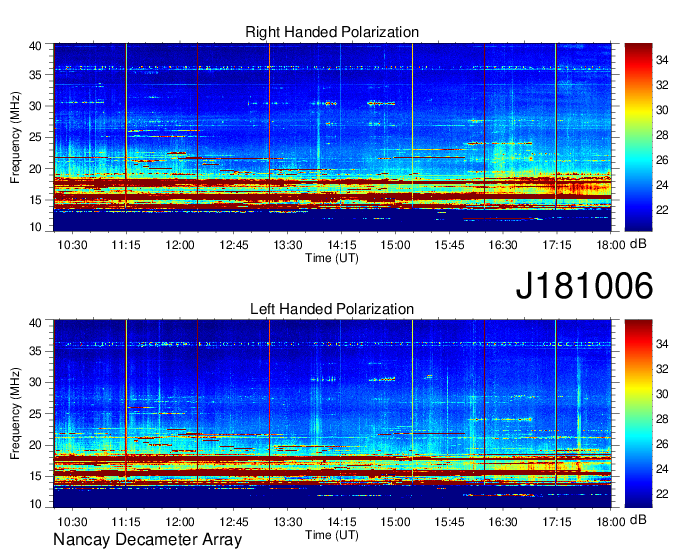The image size is (680, 552).
Task: Click "25" frequency tick on Left Handed plot
Action: (x=35, y=414)
